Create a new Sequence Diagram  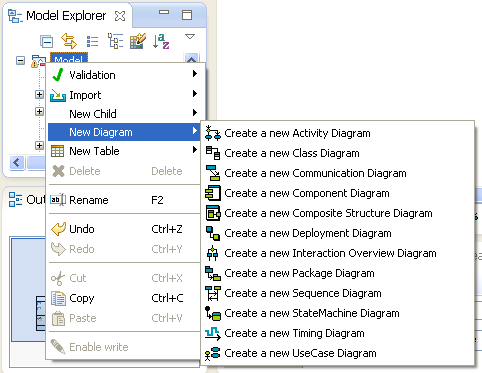[x=337, y=293]
